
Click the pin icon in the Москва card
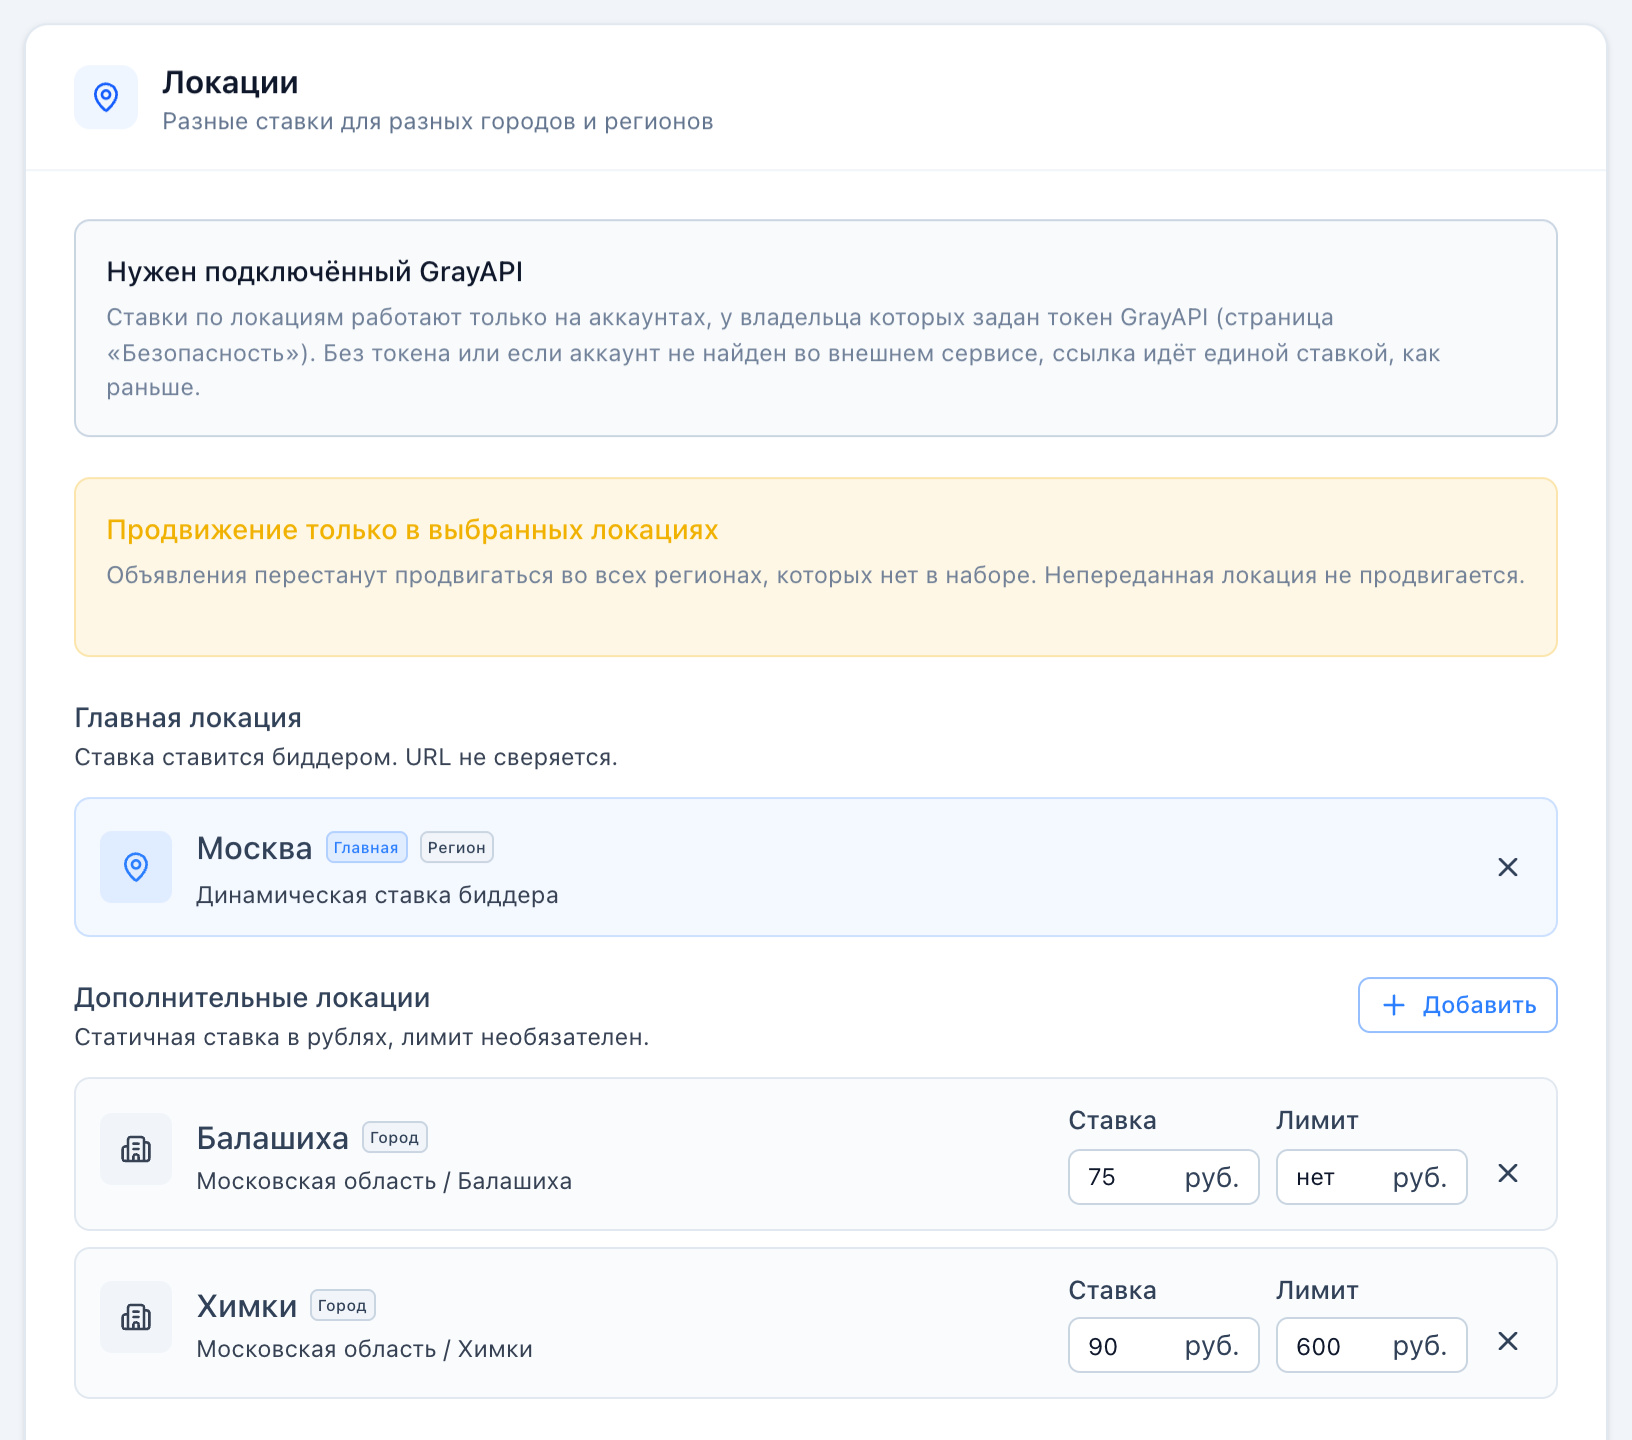(136, 867)
